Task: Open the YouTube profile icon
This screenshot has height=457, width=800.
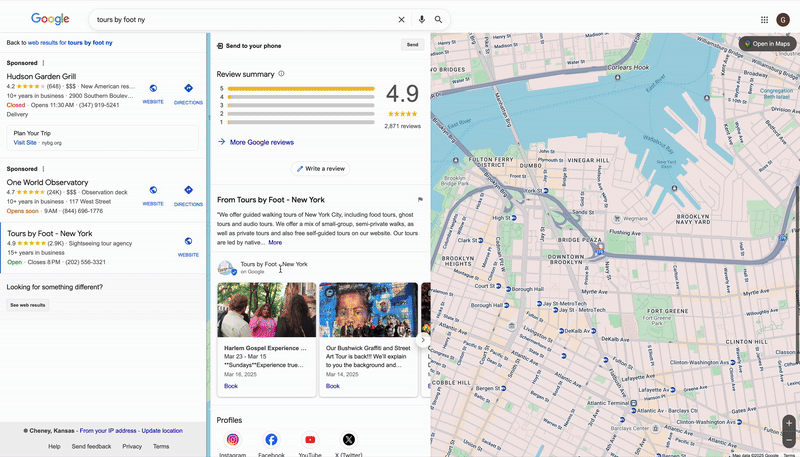Action: click(310, 440)
